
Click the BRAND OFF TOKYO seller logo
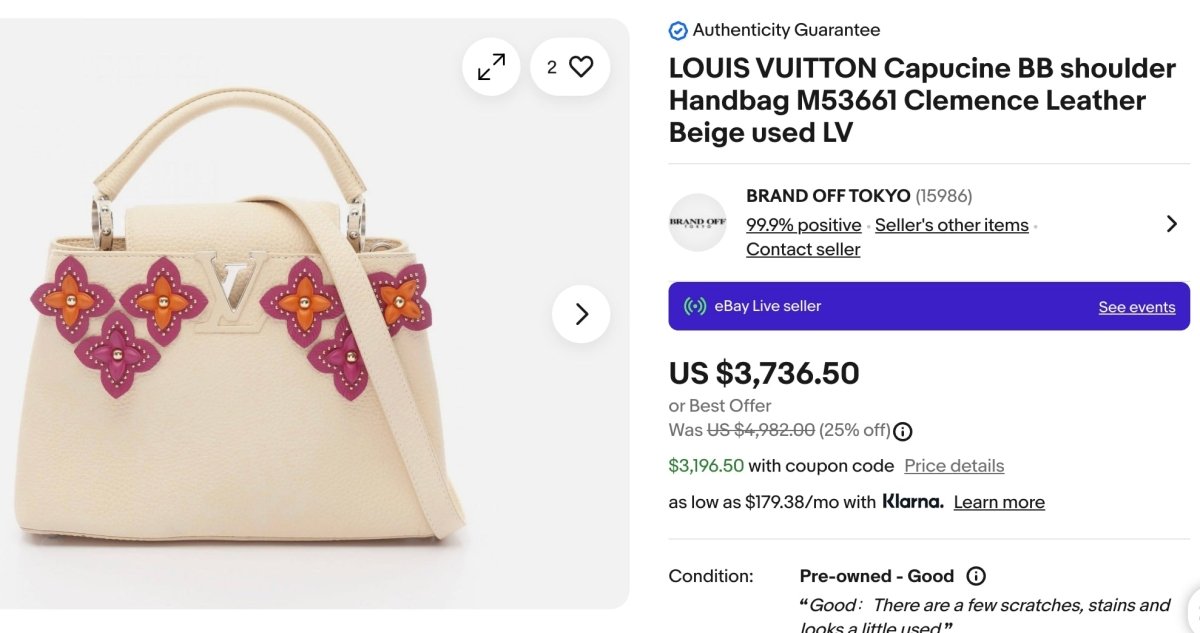tap(697, 222)
